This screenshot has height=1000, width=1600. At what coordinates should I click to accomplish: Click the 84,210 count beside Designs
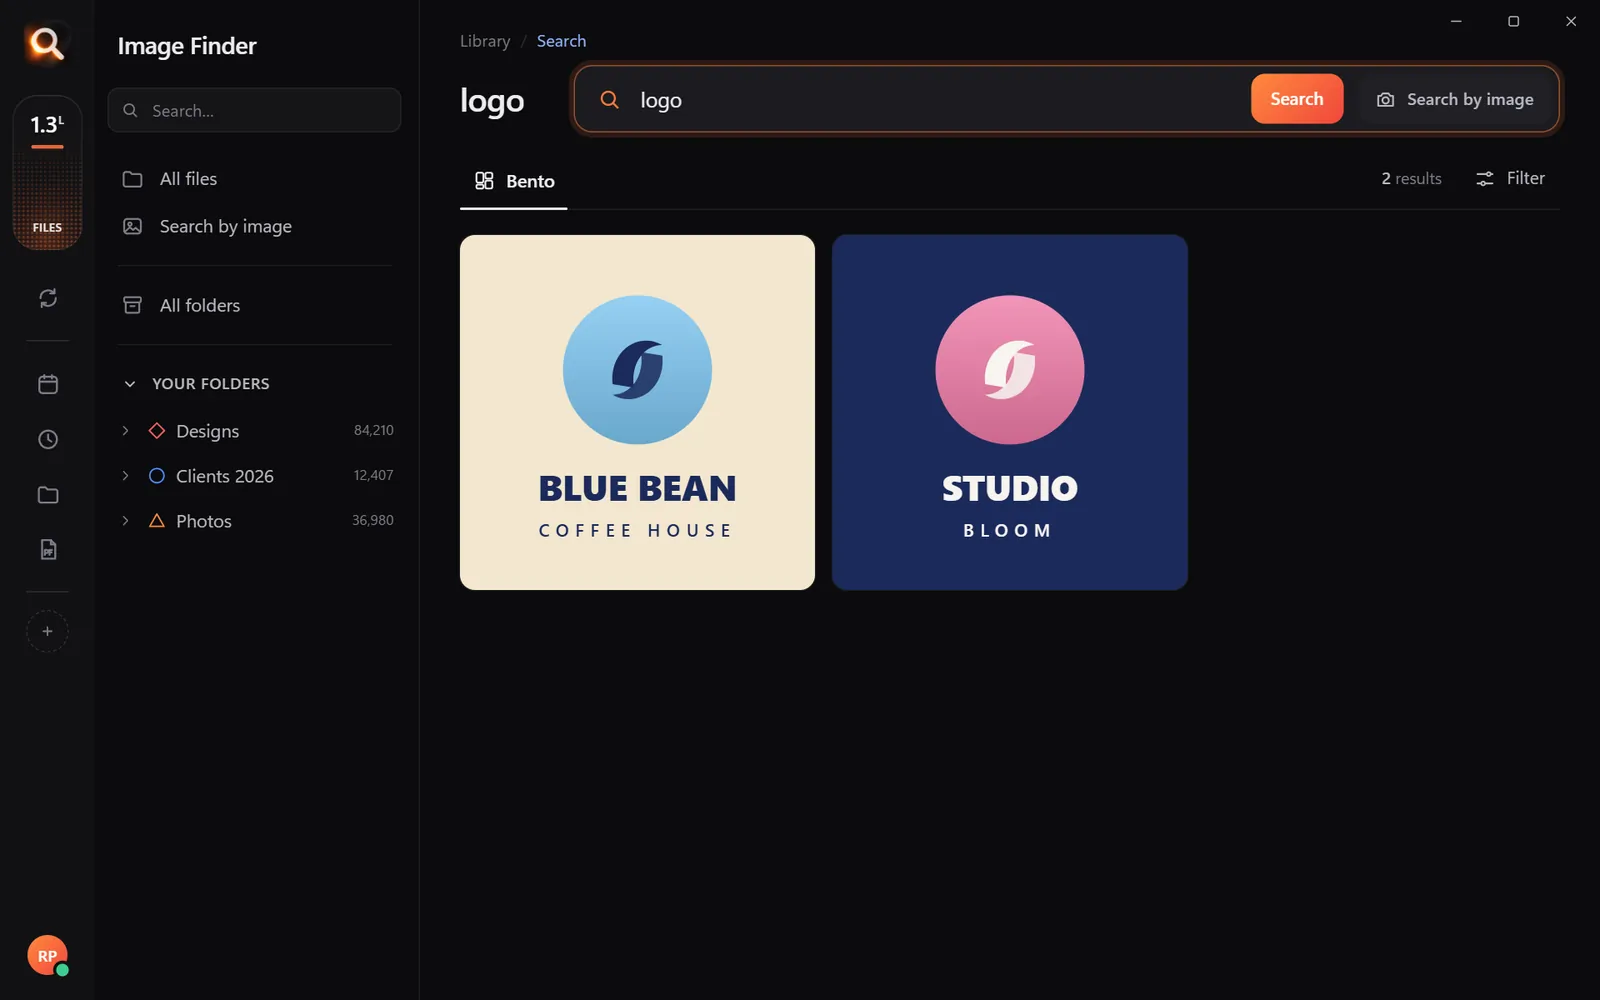click(x=374, y=430)
